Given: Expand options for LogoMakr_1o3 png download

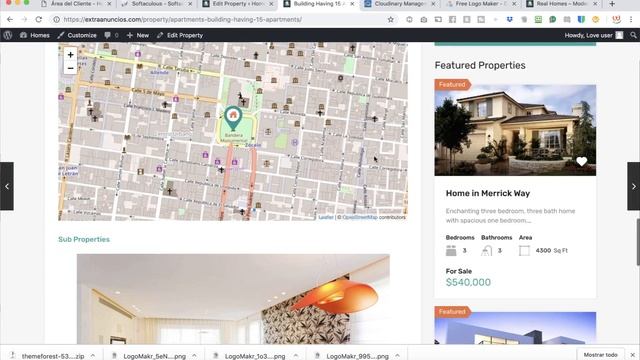Looking at the screenshot, I should [x=296, y=356].
